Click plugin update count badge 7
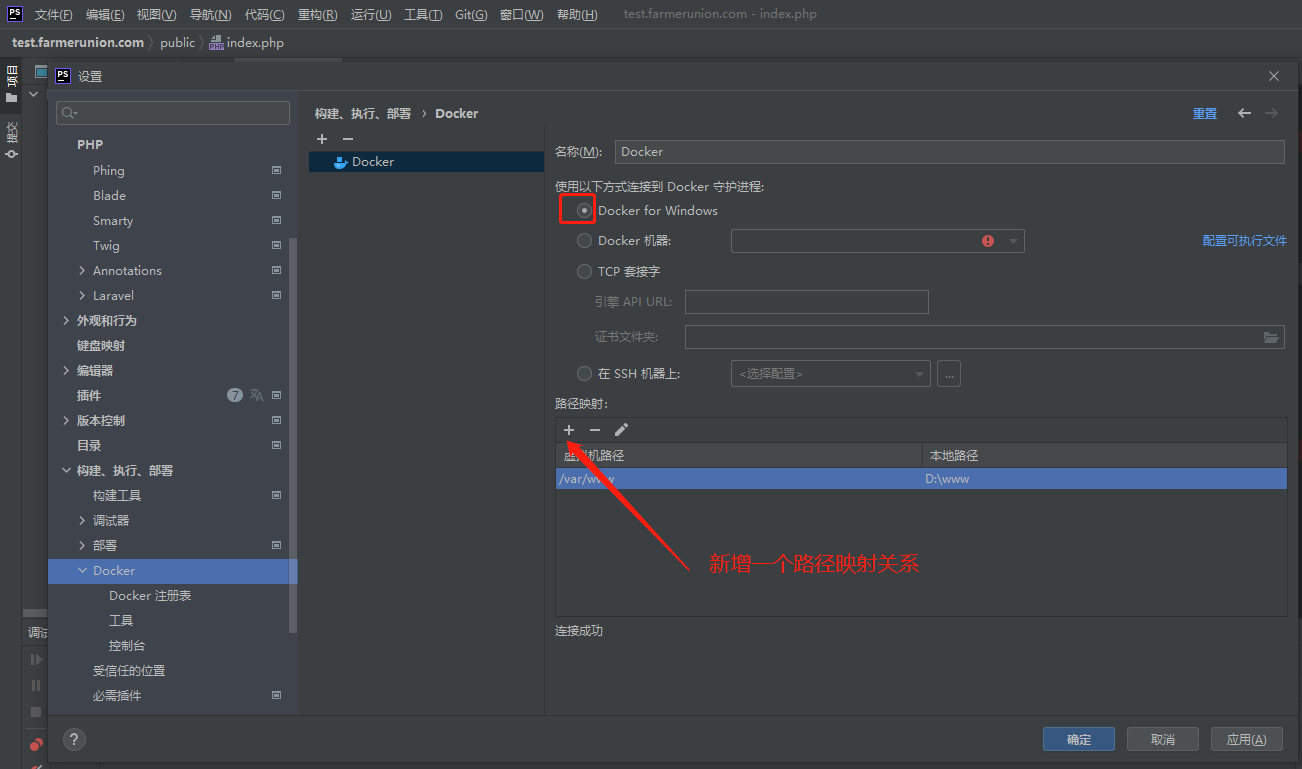 tap(235, 395)
